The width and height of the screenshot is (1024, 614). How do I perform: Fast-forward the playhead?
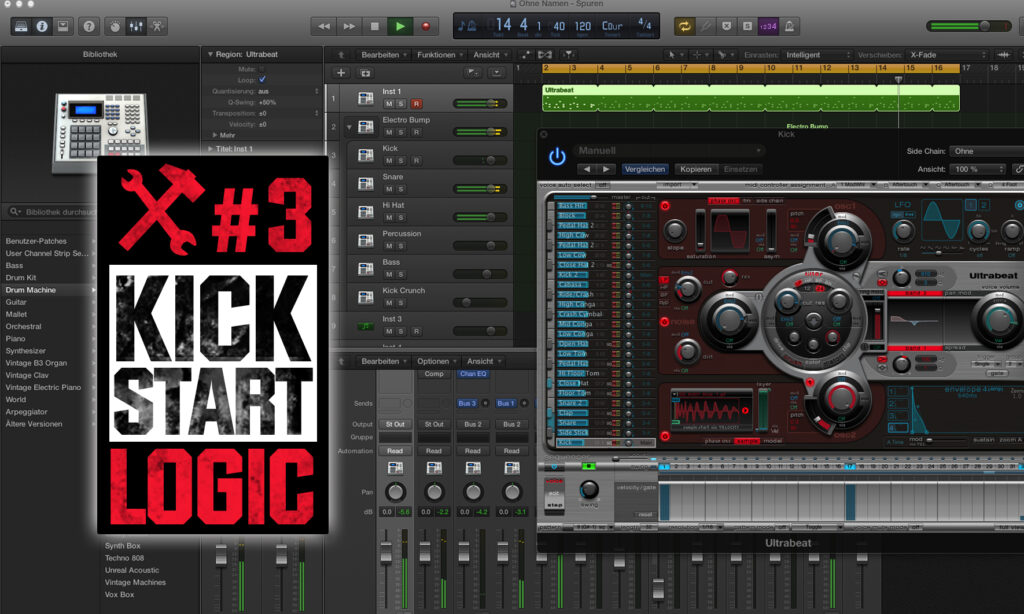pyautogui.click(x=349, y=26)
